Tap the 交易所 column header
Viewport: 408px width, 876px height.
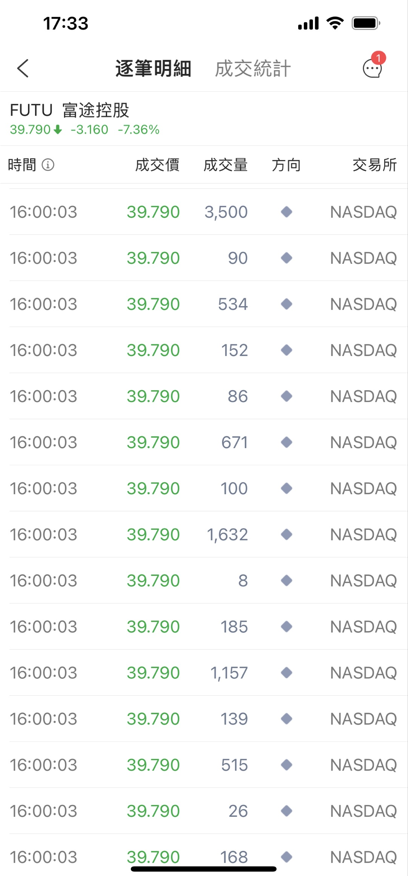[374, 165]
